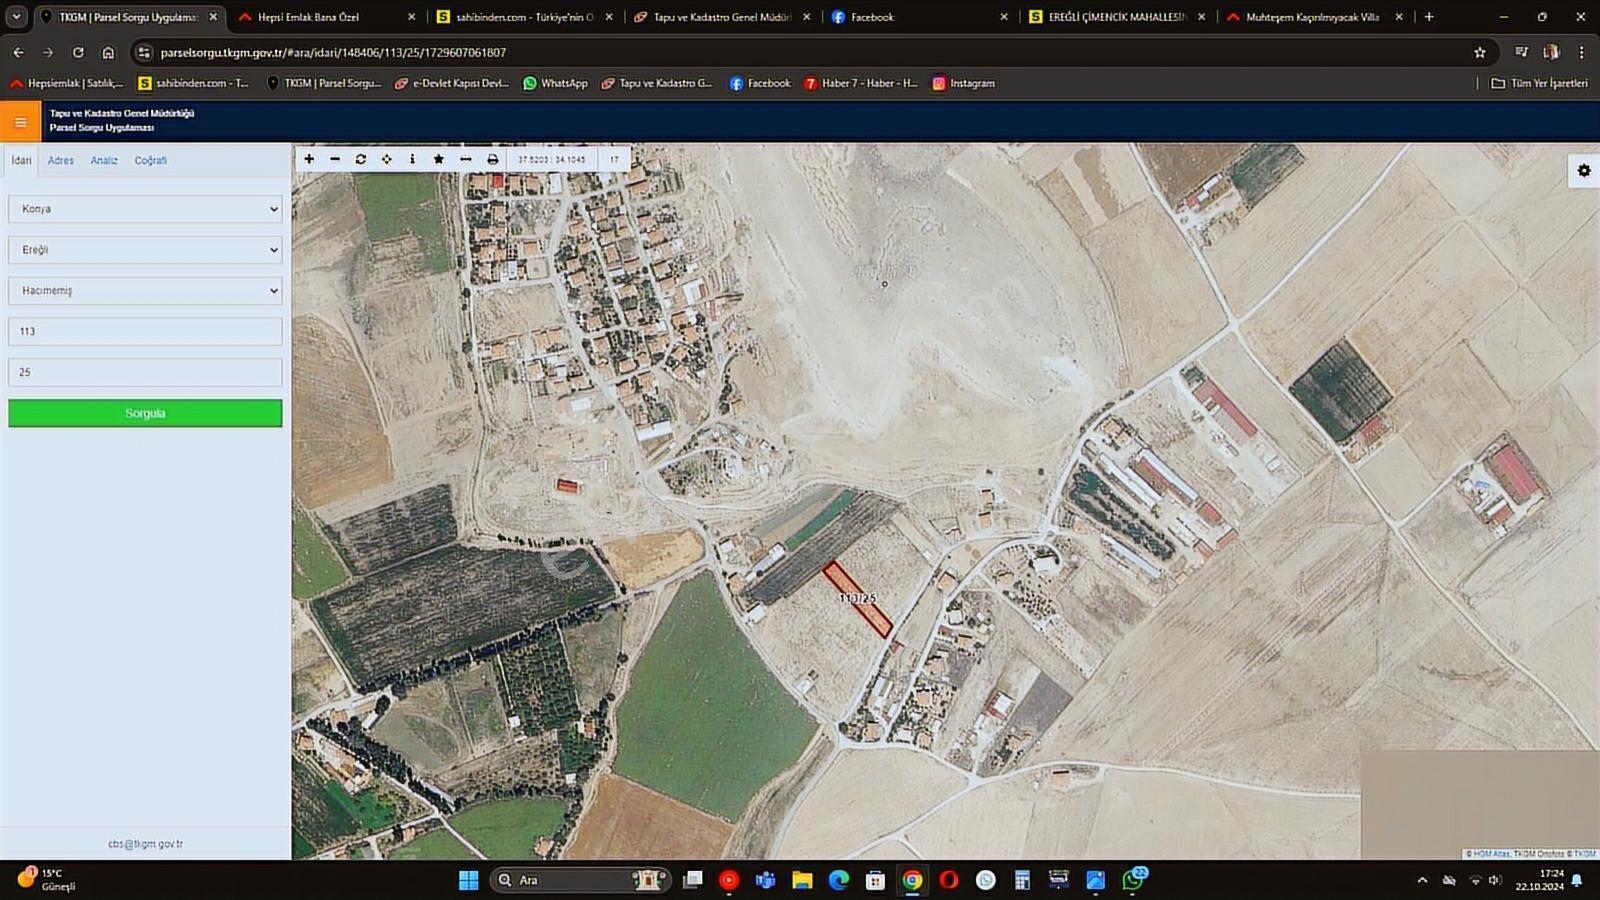Open sahibinden.com bookmark in bookmarks bar
This screenshot has height=900, width=1600.
coord(193,83)
